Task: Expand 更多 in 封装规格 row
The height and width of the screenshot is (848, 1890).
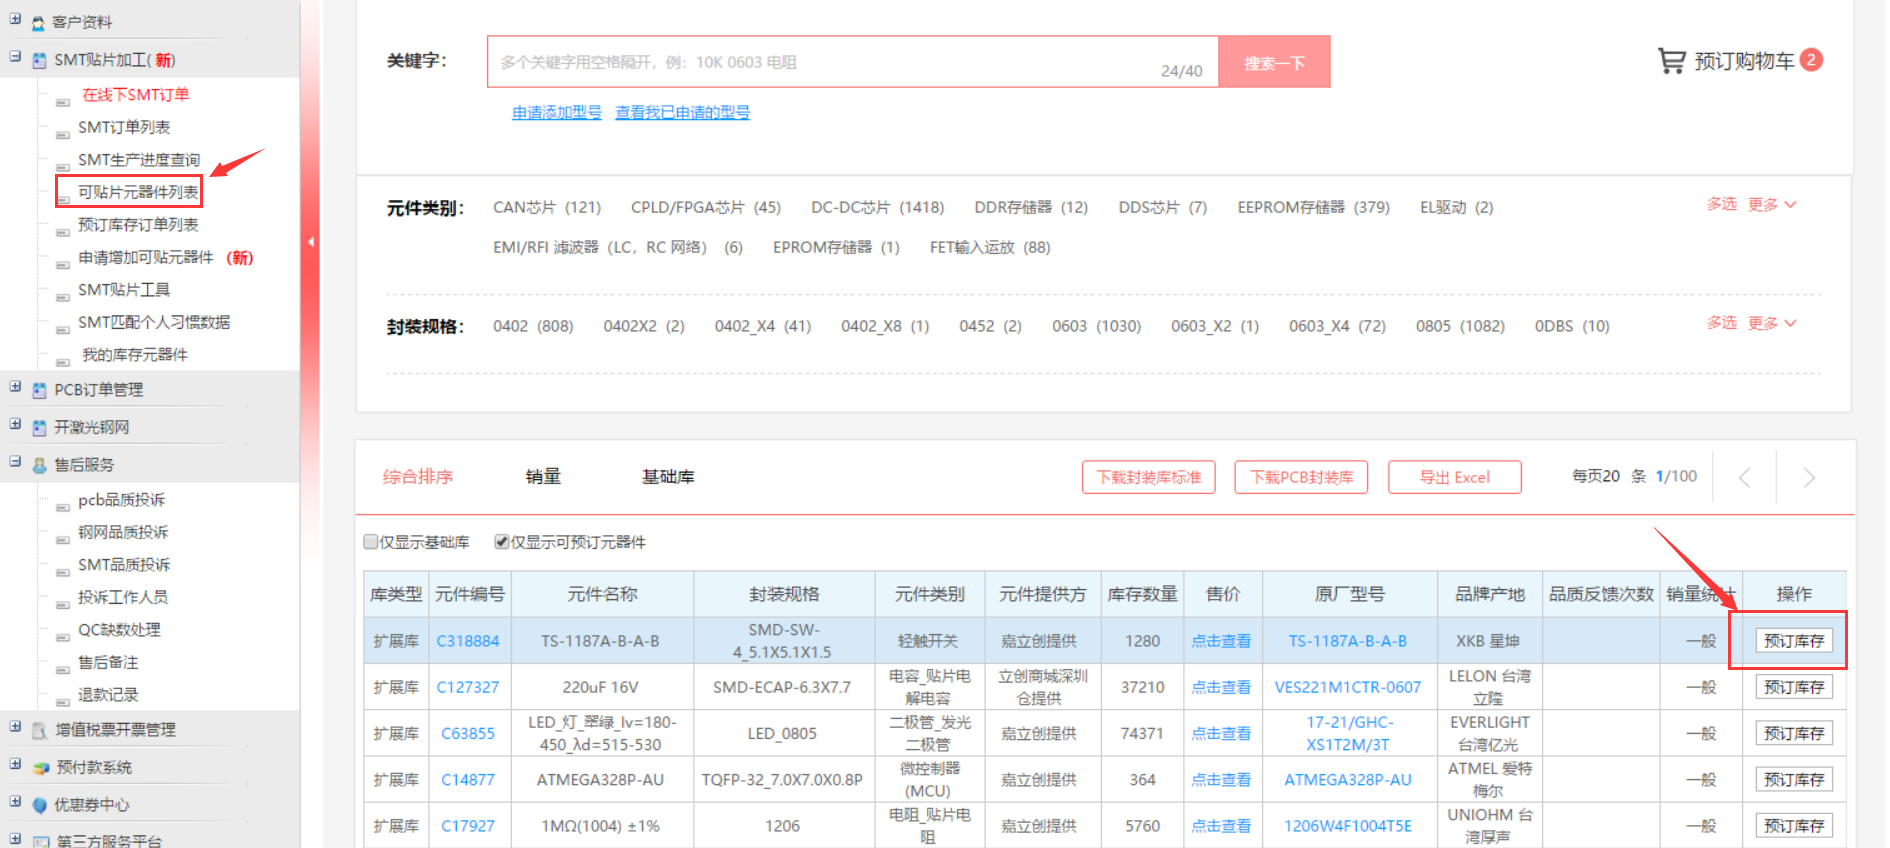Action: 1771,323
